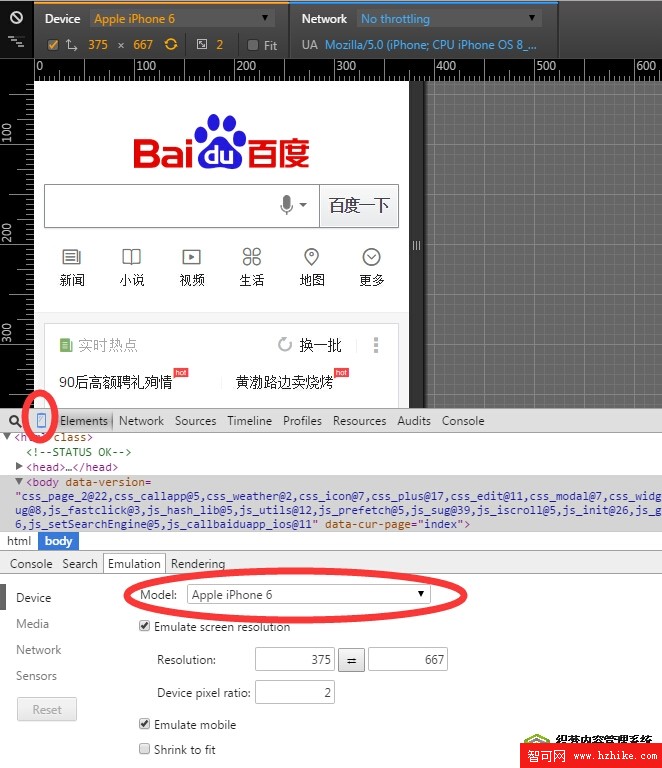Swap dimensions with the rotate arrows icon
The image size is (662, 768).
(x=71, y=45)
